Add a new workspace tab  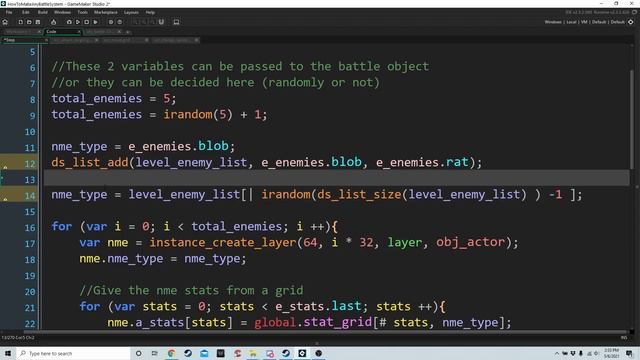128,31
